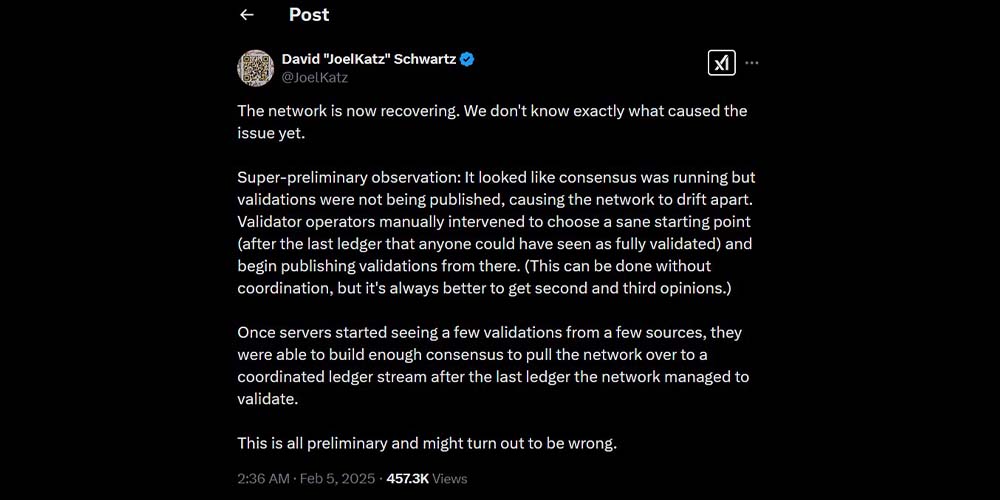Click the blue verified badge
Screen dimensions: 1000x500
tap(467, 59)
